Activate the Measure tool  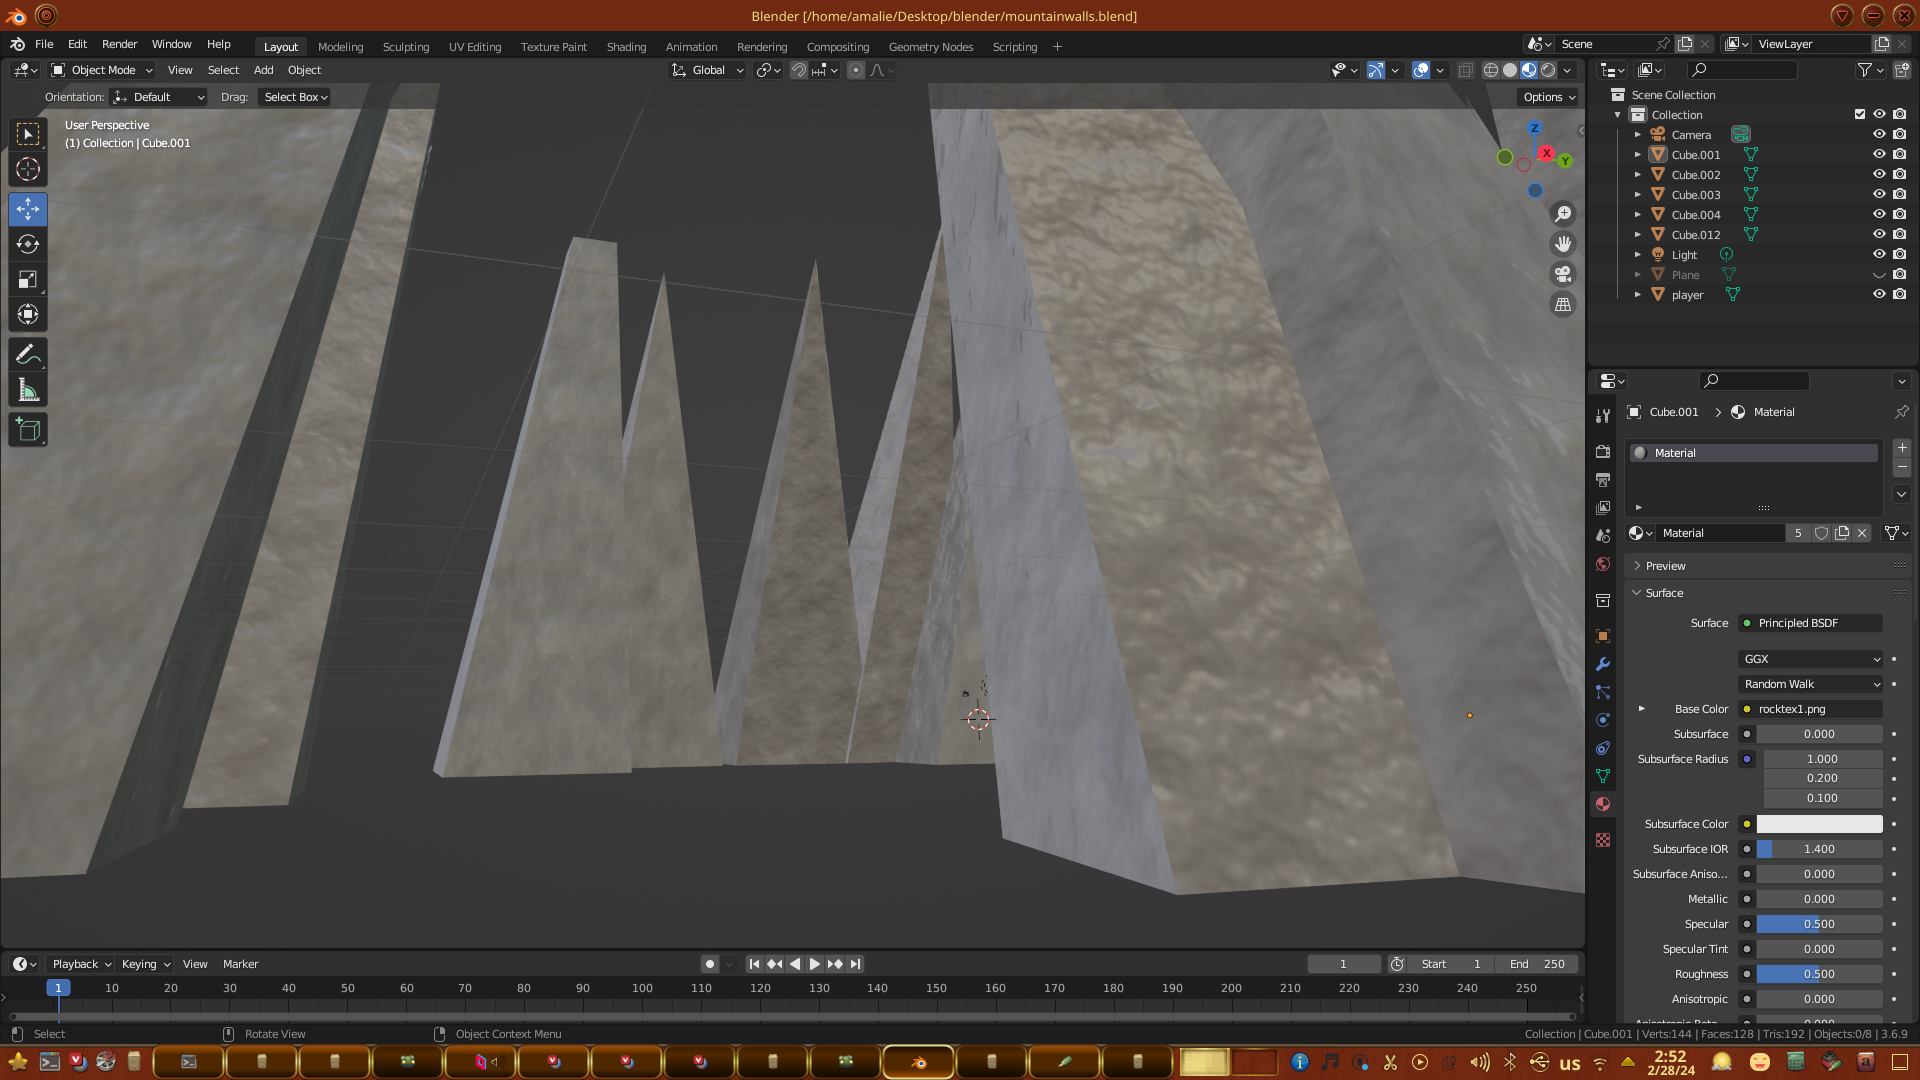tap(28, 391)
